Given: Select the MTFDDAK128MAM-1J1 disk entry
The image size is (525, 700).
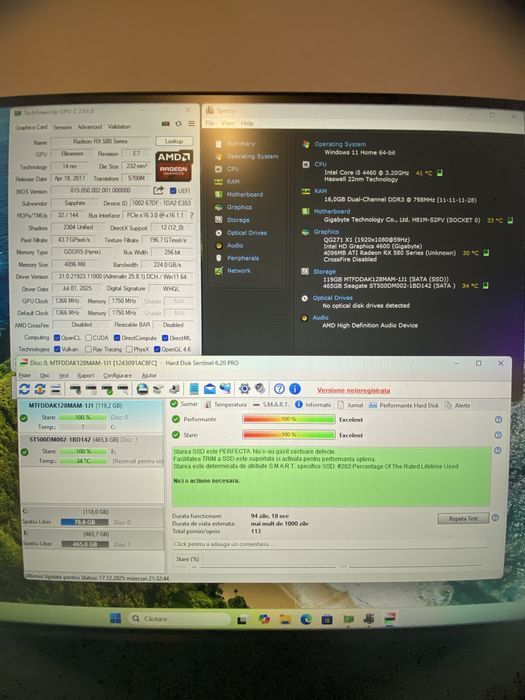Looking at the screenshot, I should coord(91,416).
